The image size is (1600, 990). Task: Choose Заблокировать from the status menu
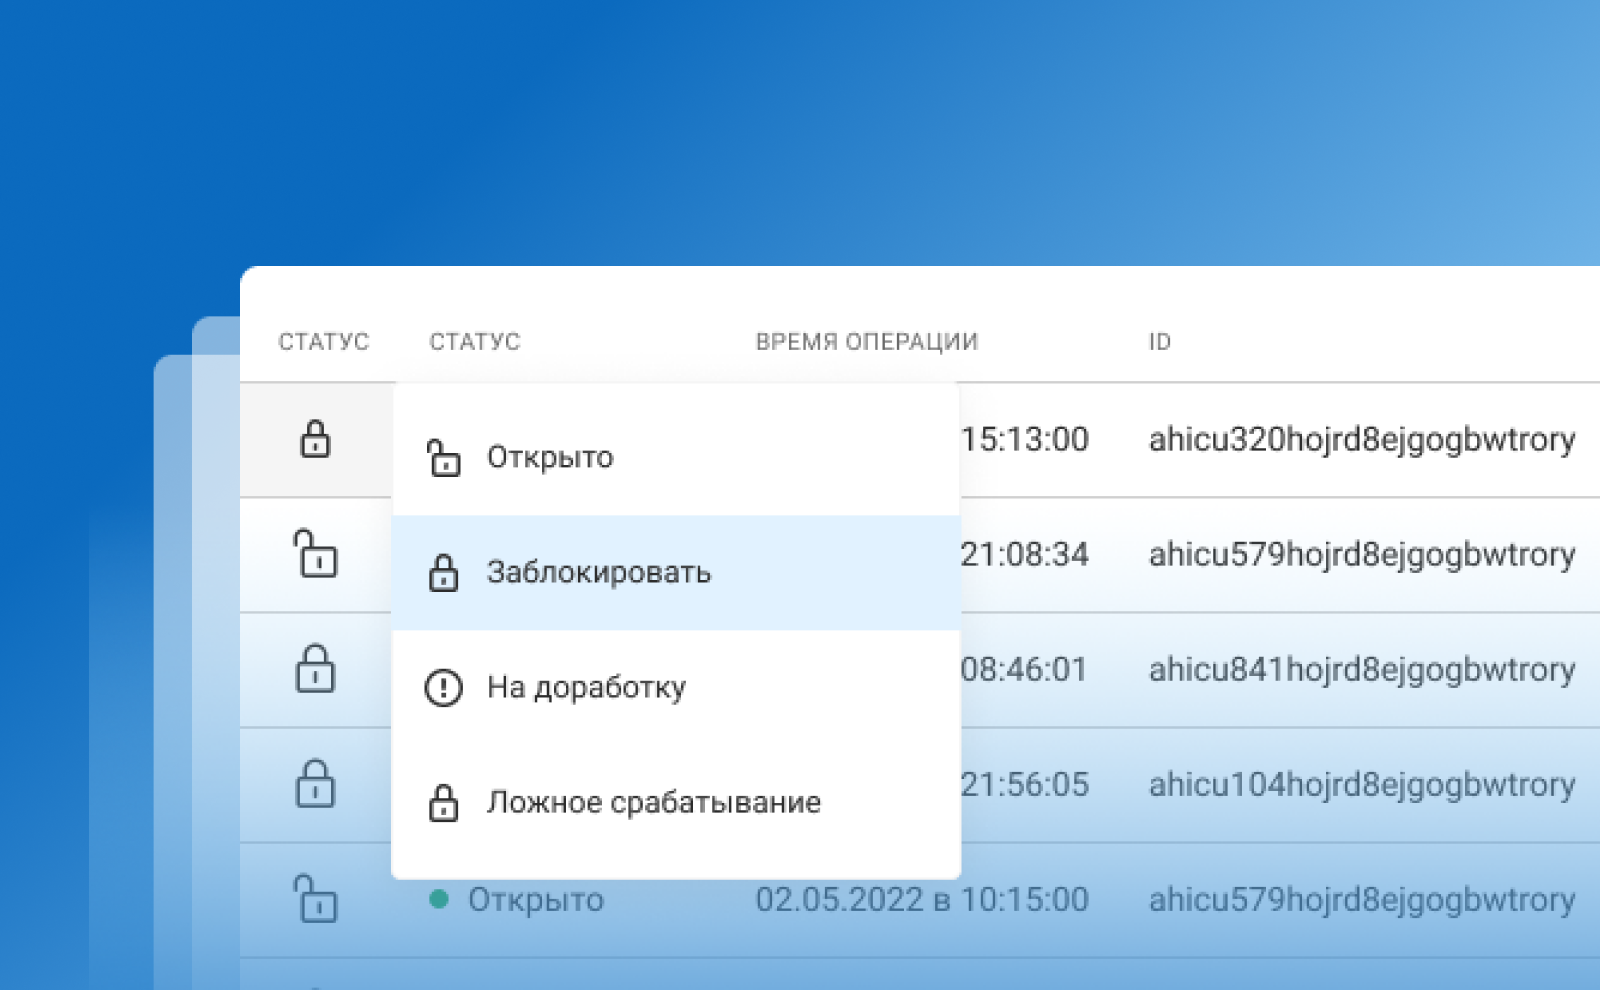coord(676,573)
